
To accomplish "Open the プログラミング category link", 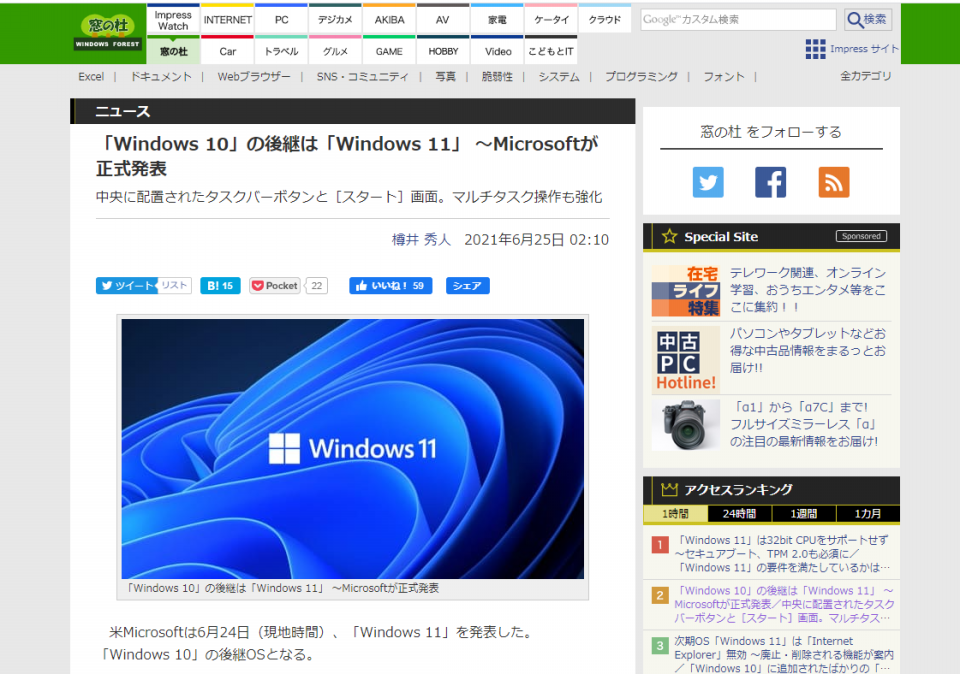I will coord(641,77).
